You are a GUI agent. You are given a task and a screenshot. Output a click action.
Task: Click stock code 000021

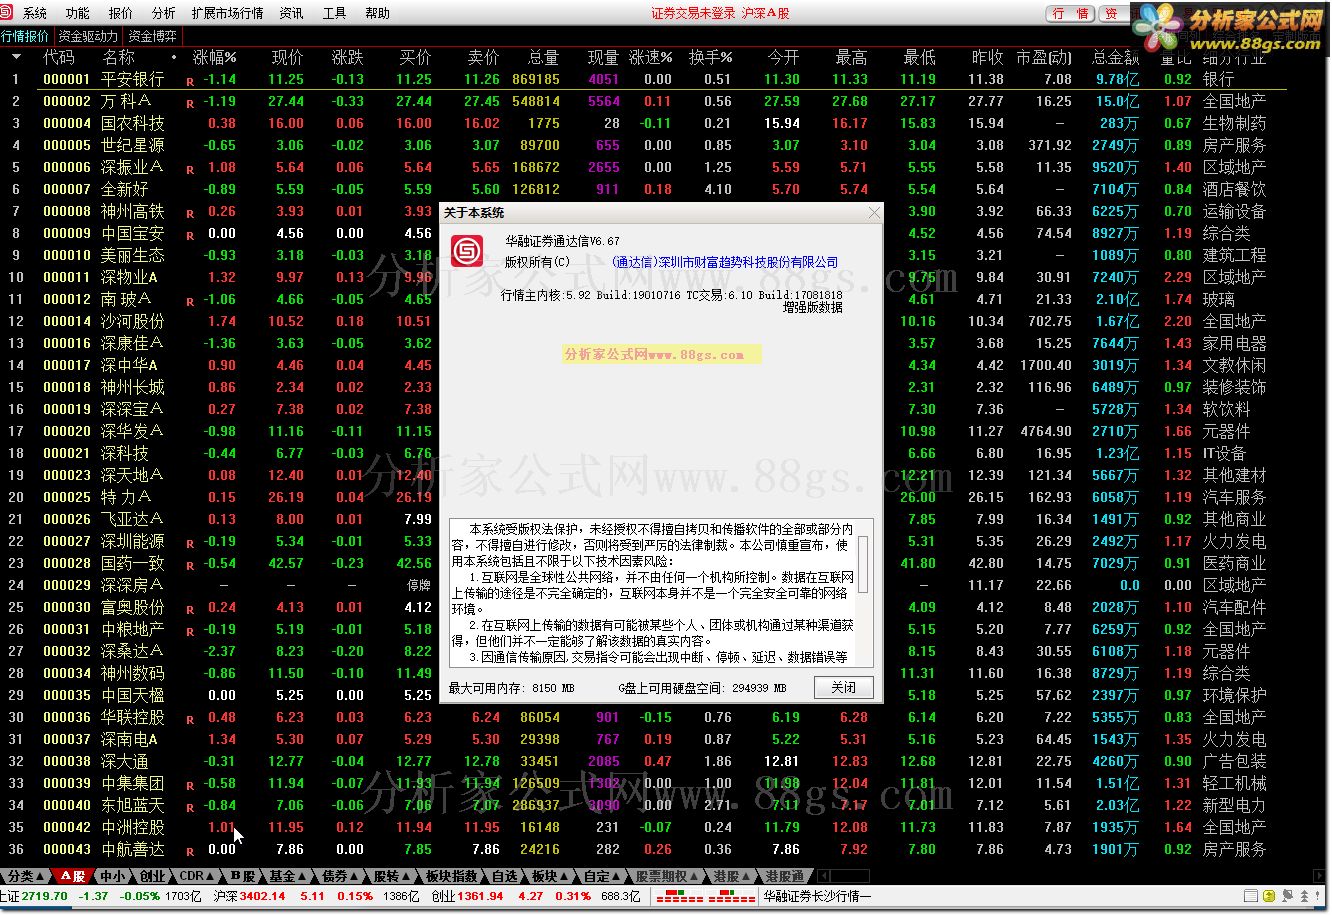(67, 453)
